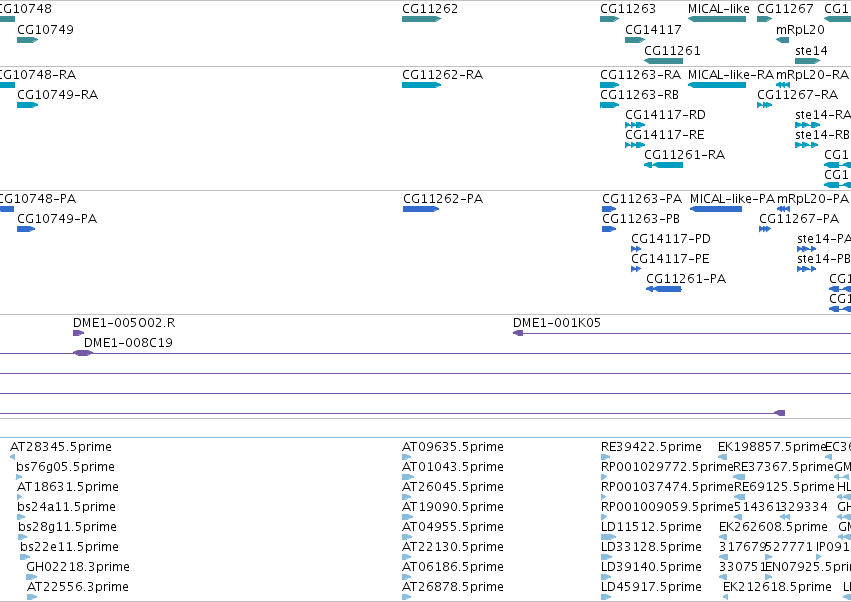This screenshot has height=602, width=851.
Task: Click the CG11262-RA transcript bar
Action: tap(421, 85)
